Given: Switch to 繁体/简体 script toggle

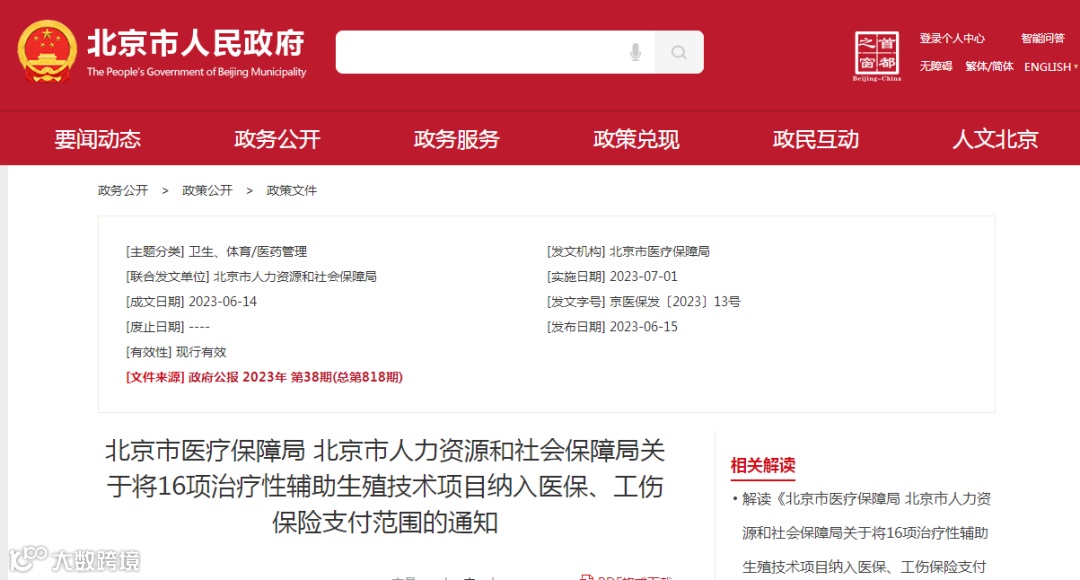Looking at the screenshot, I should point(989,66).
